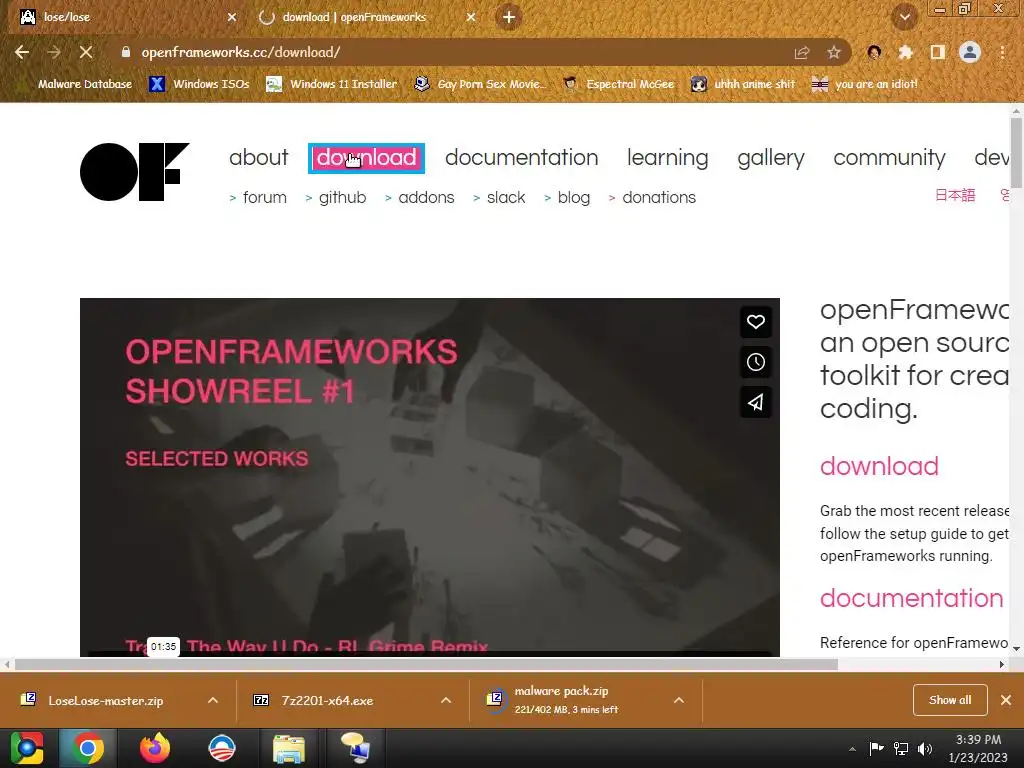Switch the site language to 日本語

(955, 195)
